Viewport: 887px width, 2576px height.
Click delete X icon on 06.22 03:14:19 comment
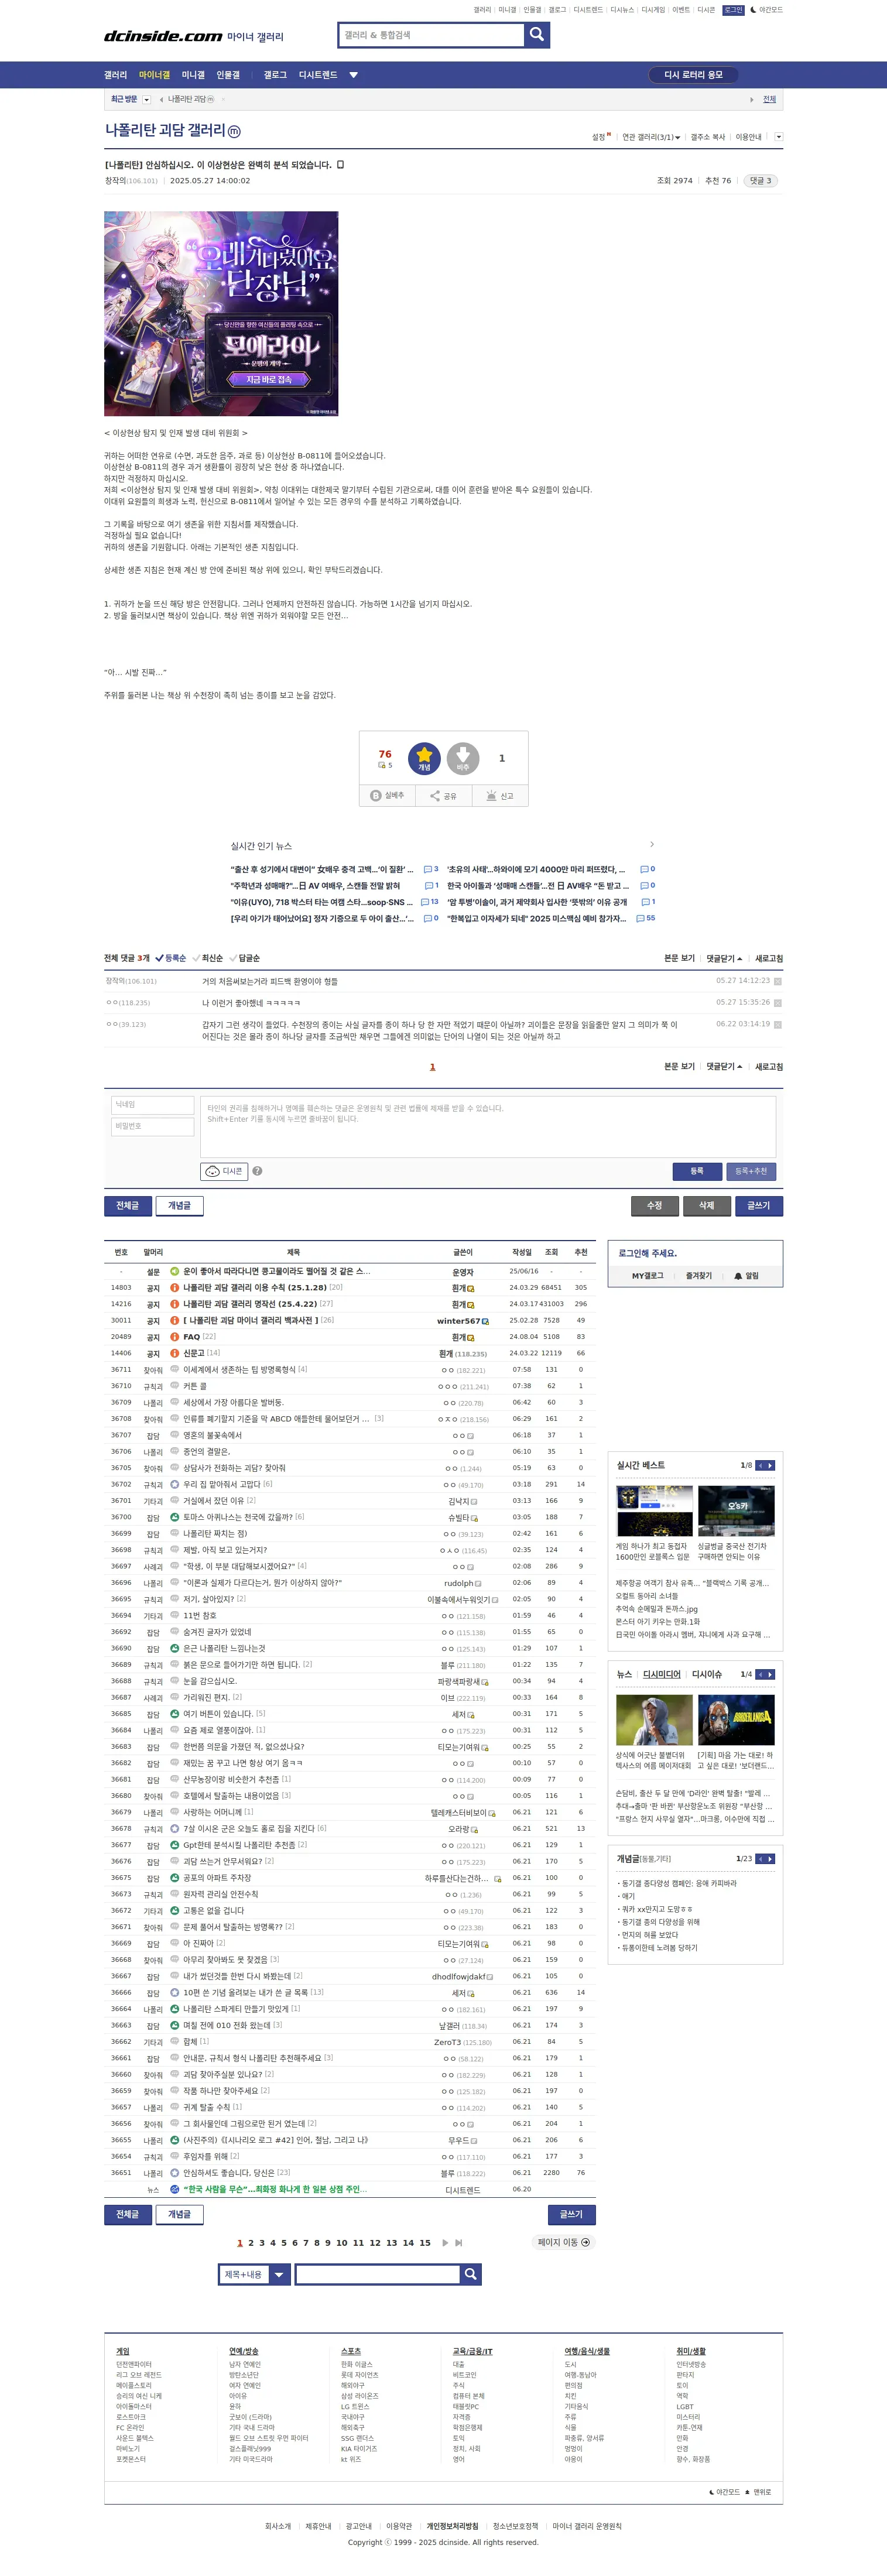(x=777, y=1025)
